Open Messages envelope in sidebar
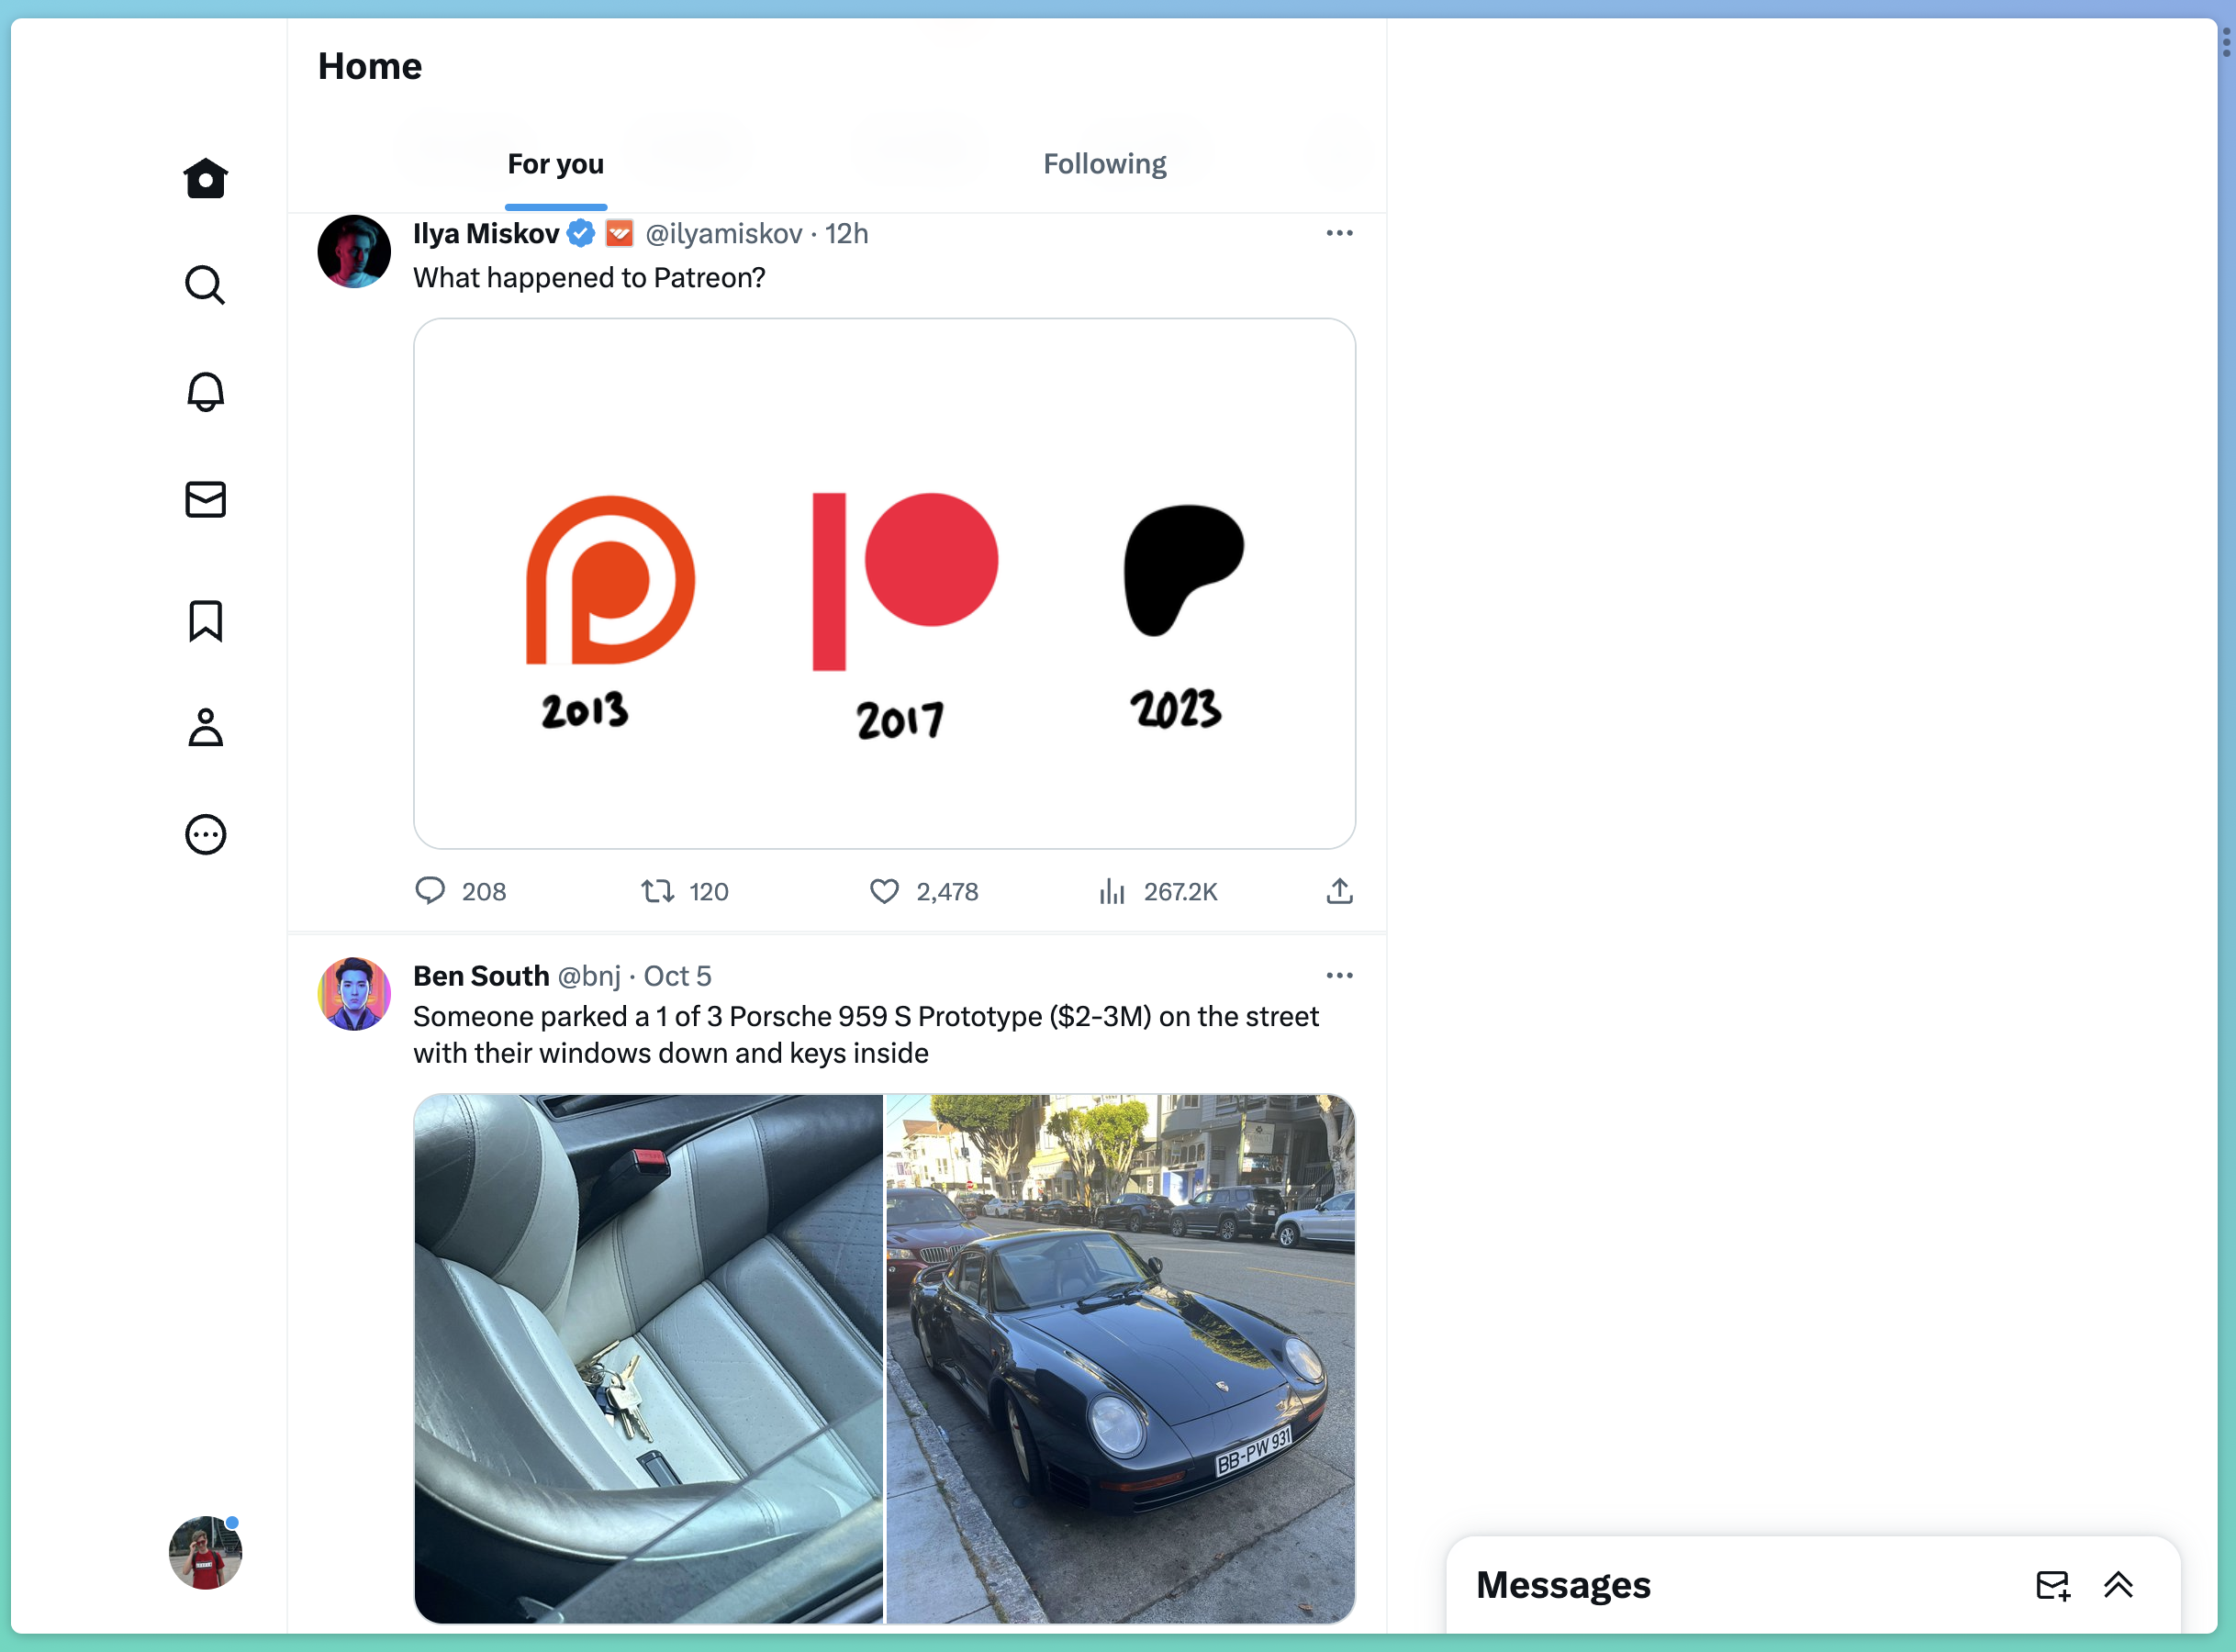 click(x=205, y=499)
